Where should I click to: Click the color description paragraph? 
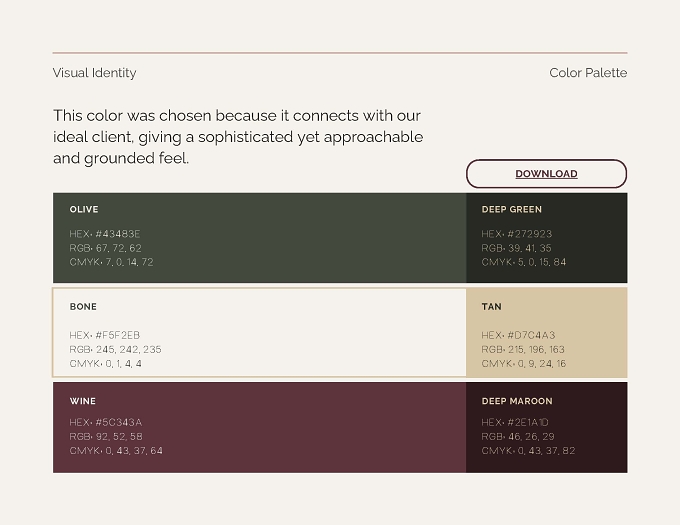point(238,137)
